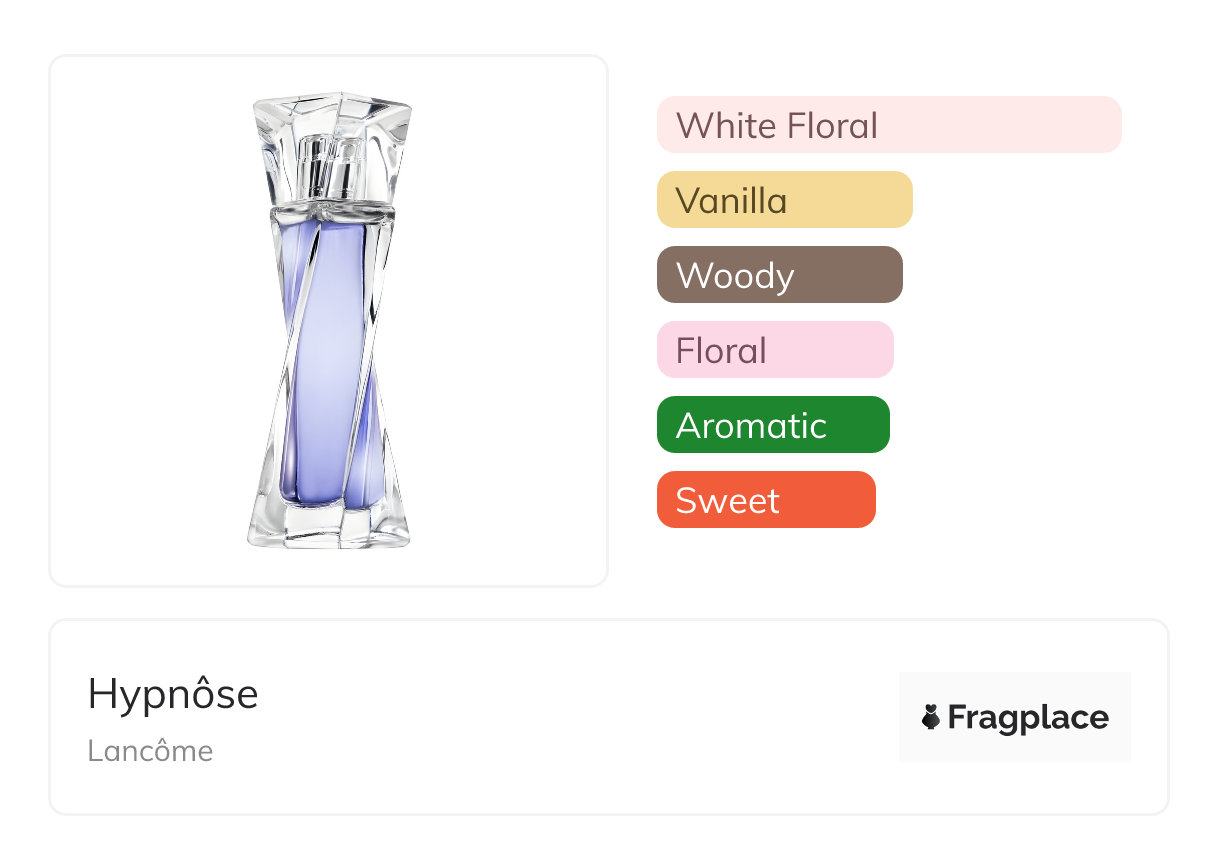Click the silver spray nozzle on the bottle
Image resolution: width=1218 pixels, height=864 pixels.
point(330,169)
